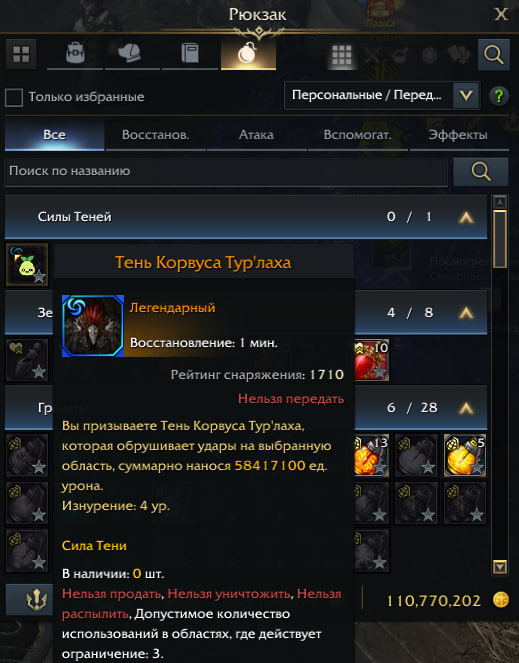Screen dimensions: 519x663
Task: Open the all-items grid view icon
Action: (x=21, y=54)
